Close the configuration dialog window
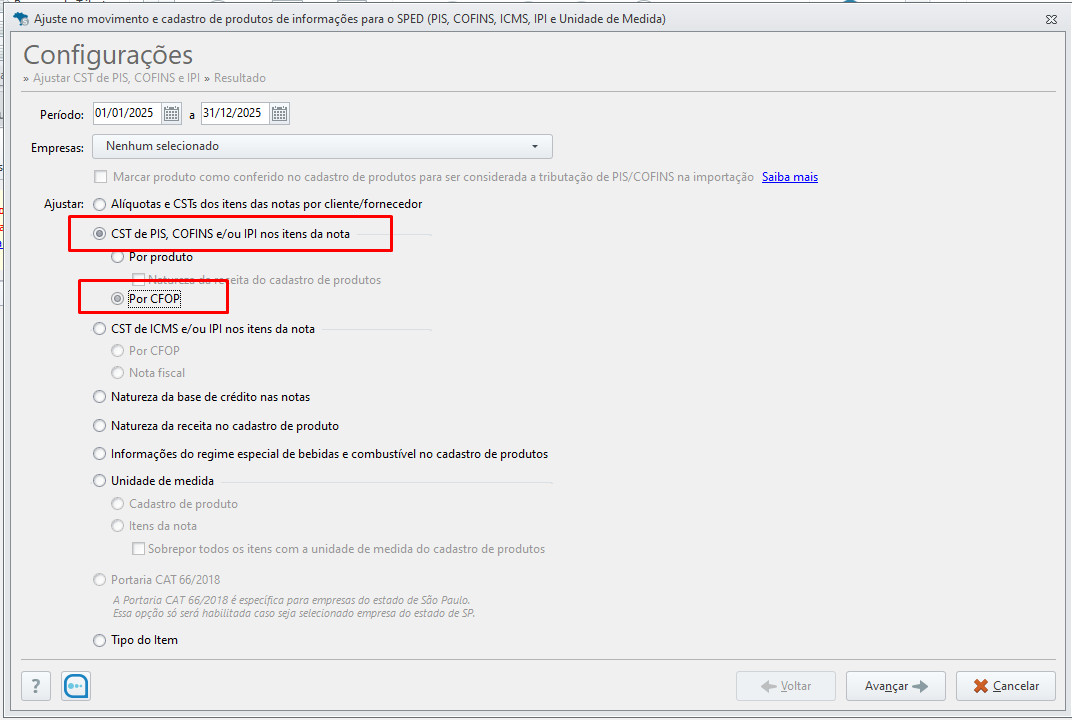The width and height of the screenshot is (1072, 720). coord(1051,19)
